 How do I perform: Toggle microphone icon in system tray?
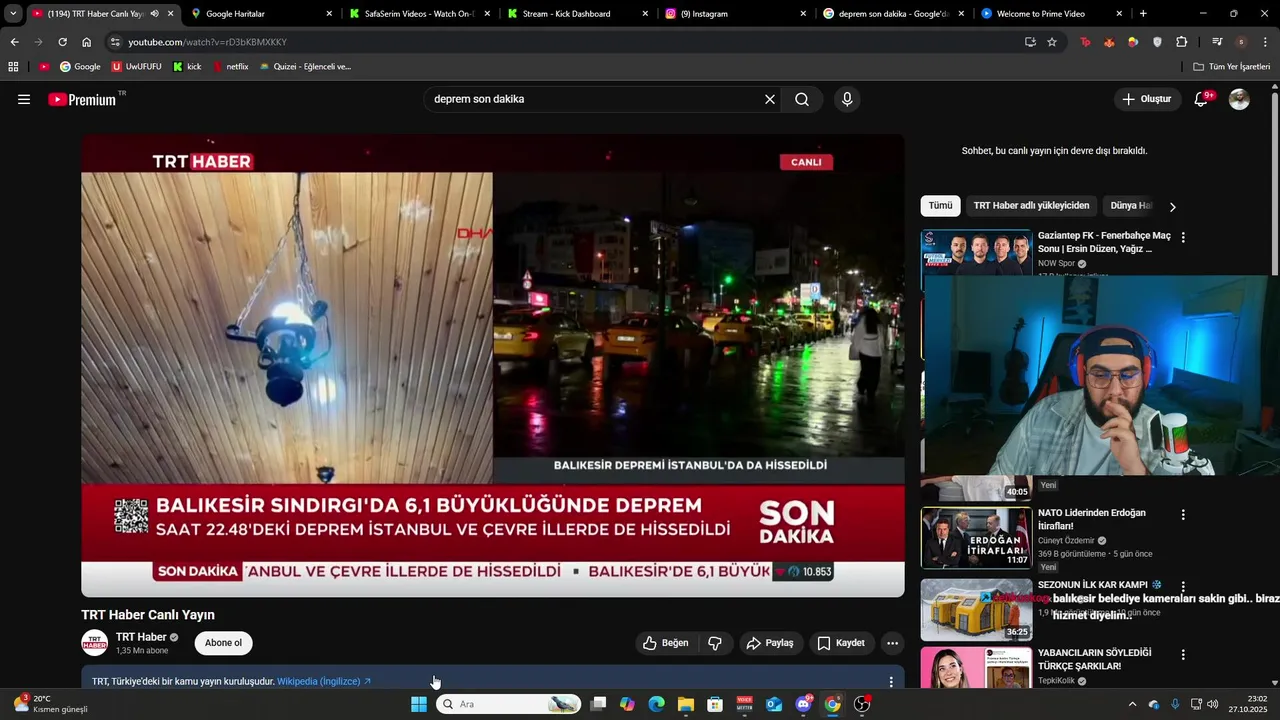[x=1175, y=704]
